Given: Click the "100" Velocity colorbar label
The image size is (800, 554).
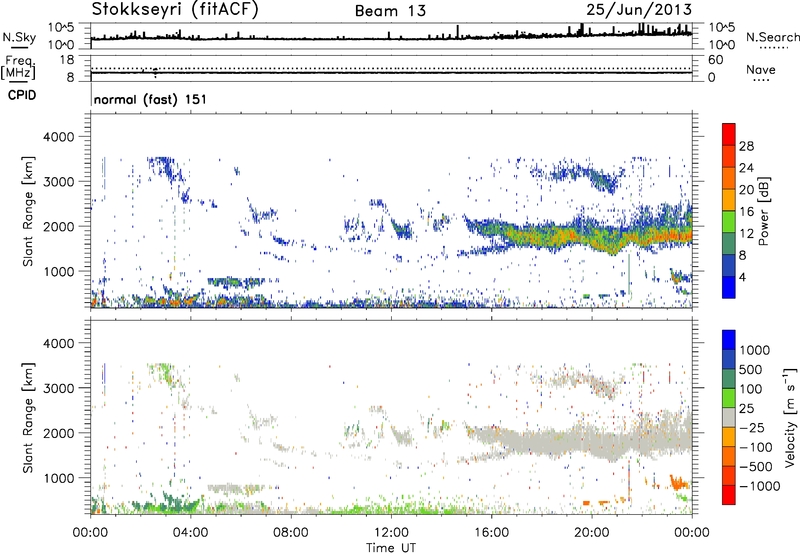Looking at the screenshot, I should 751,389.
